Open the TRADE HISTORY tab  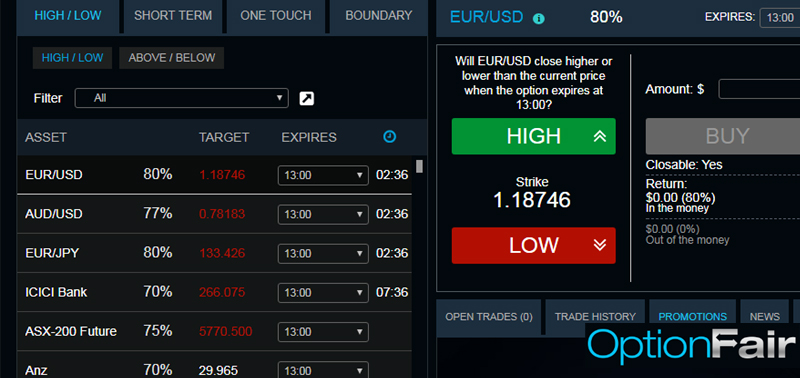[595, 317]
